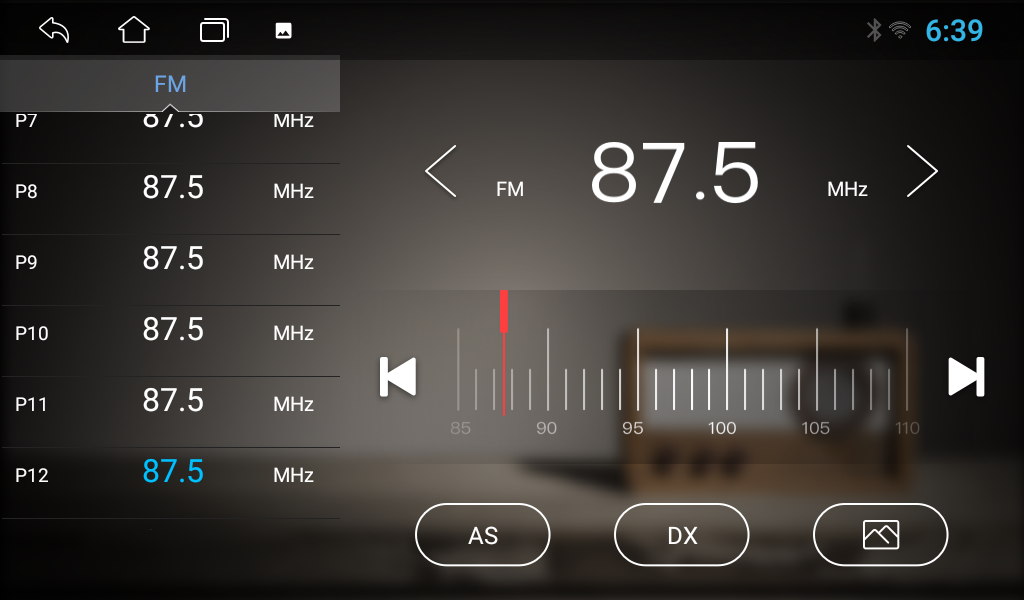Change the background picture button
This screenshot has width=1024, height=600.
(880, 535)
